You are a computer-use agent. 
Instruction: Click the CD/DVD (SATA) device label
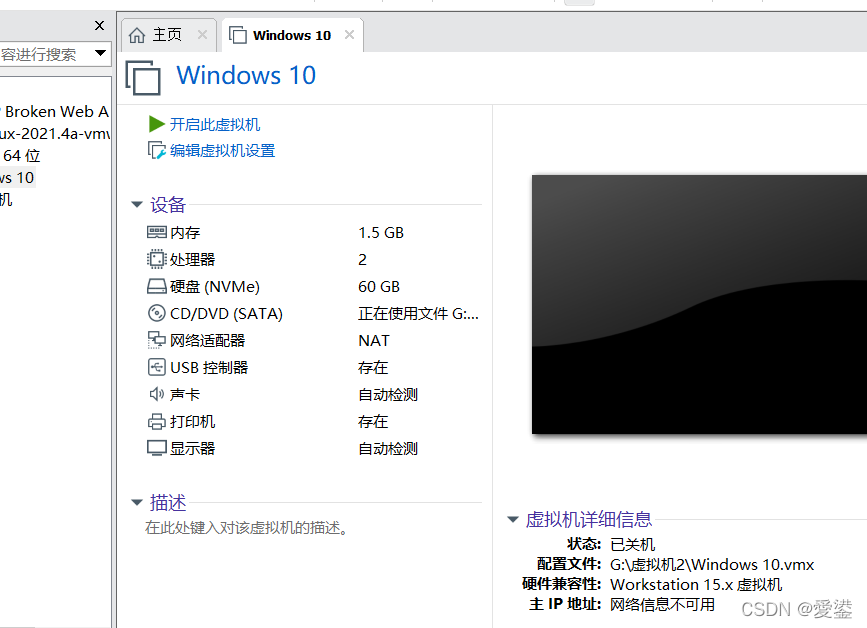click(226, 314)
